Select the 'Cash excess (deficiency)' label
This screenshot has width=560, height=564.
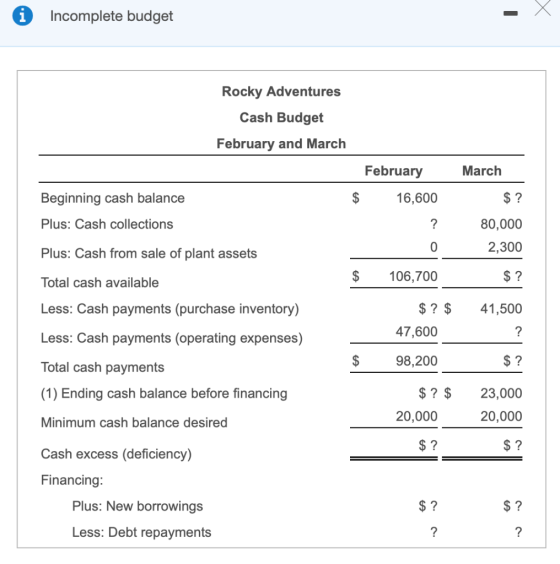coord(116,454)
